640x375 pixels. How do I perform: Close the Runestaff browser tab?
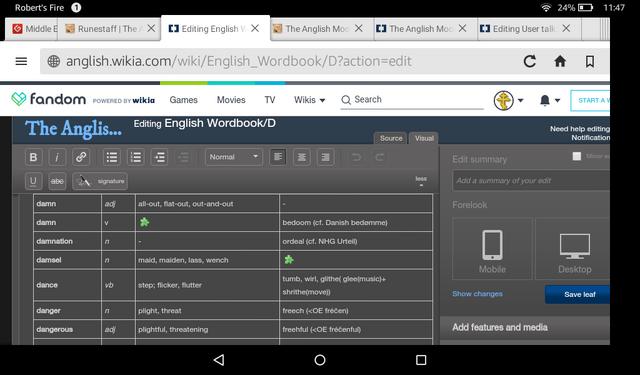(151, 28)
